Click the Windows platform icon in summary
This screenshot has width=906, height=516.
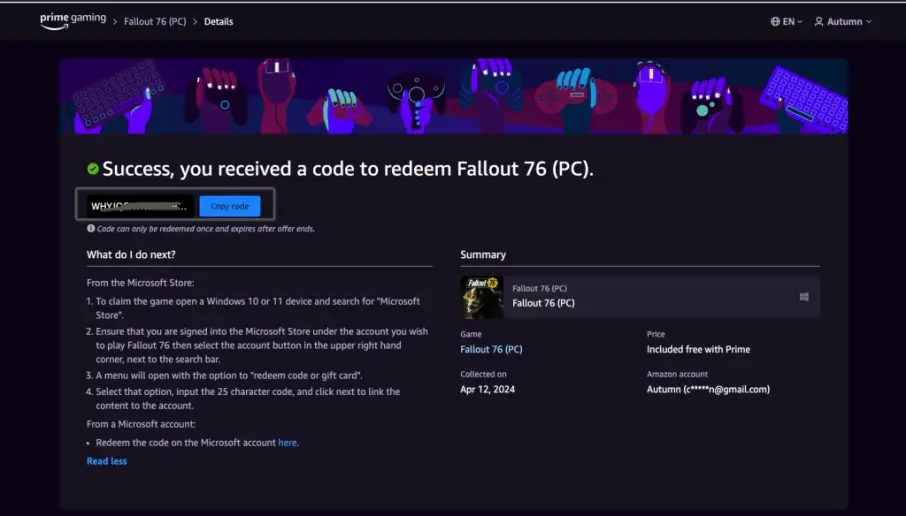click(804, 297)
